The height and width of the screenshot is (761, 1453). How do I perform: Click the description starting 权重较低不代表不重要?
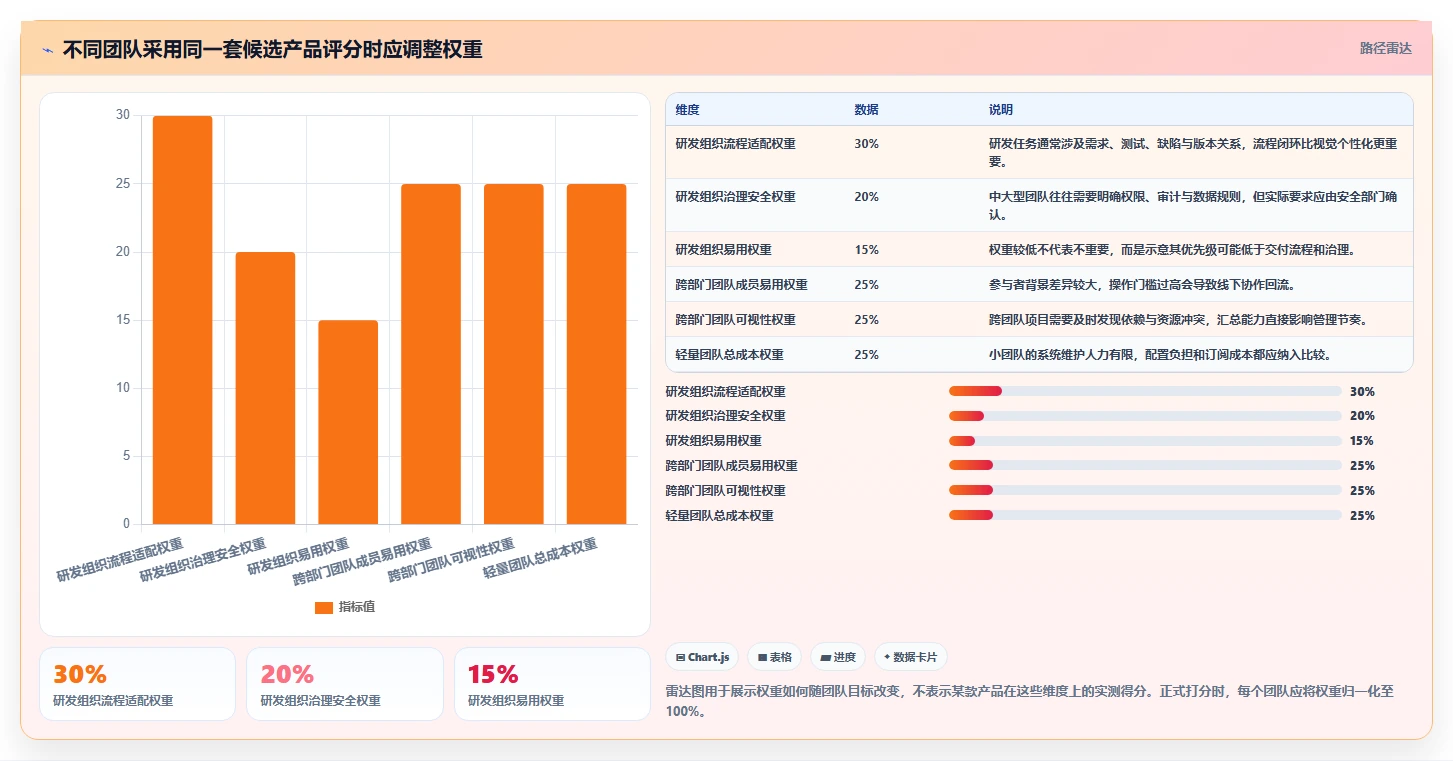[1171, 250]
